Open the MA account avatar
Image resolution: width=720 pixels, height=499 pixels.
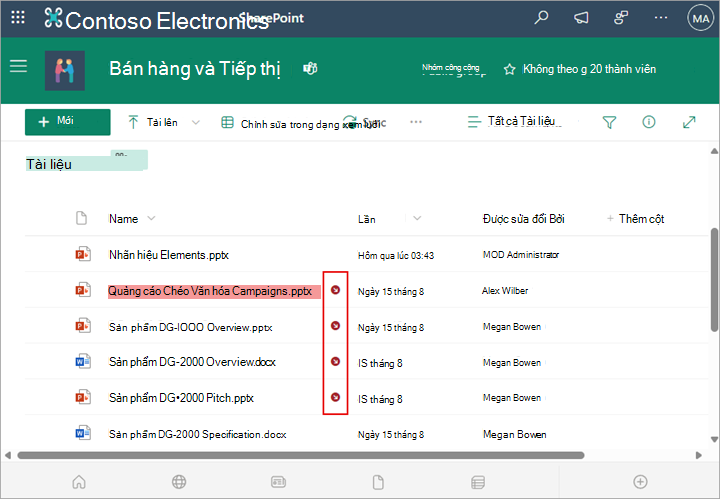(700, 18)
